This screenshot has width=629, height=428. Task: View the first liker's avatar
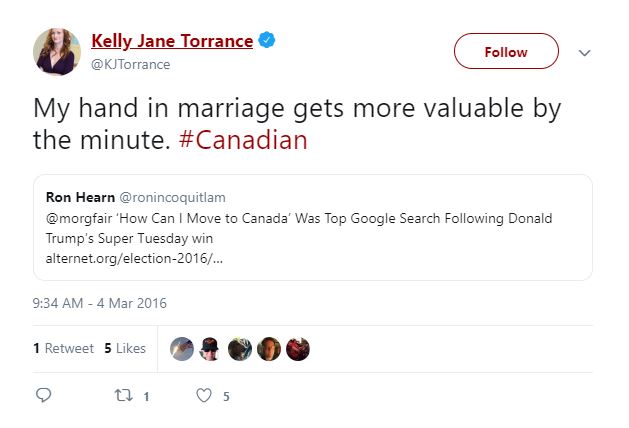pyautogui.click(x=181, y=348)
